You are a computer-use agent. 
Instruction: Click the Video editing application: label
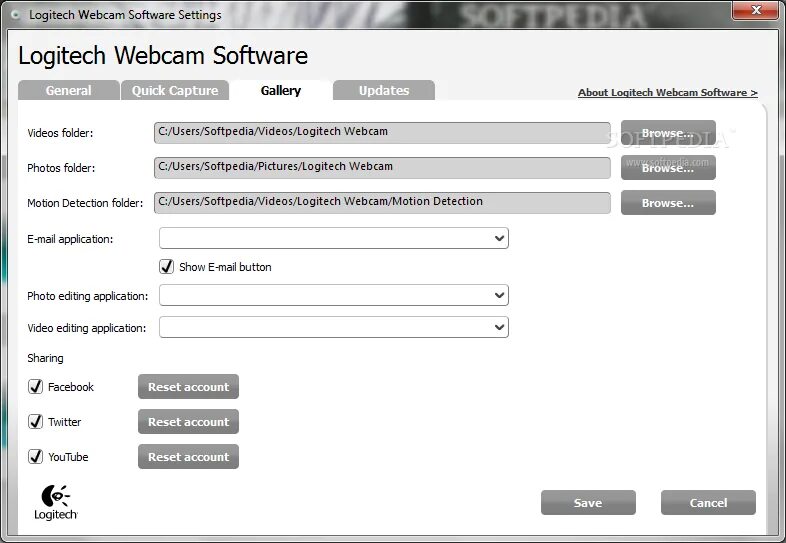tap(87, 328)
